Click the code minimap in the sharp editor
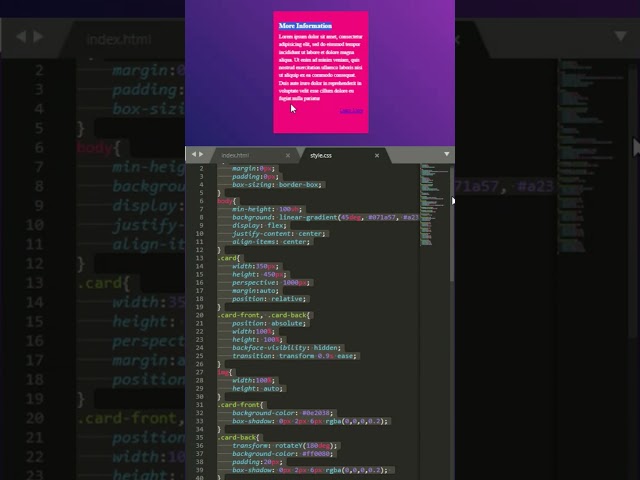This screenshot has height=480, width=640. (433, 205)
